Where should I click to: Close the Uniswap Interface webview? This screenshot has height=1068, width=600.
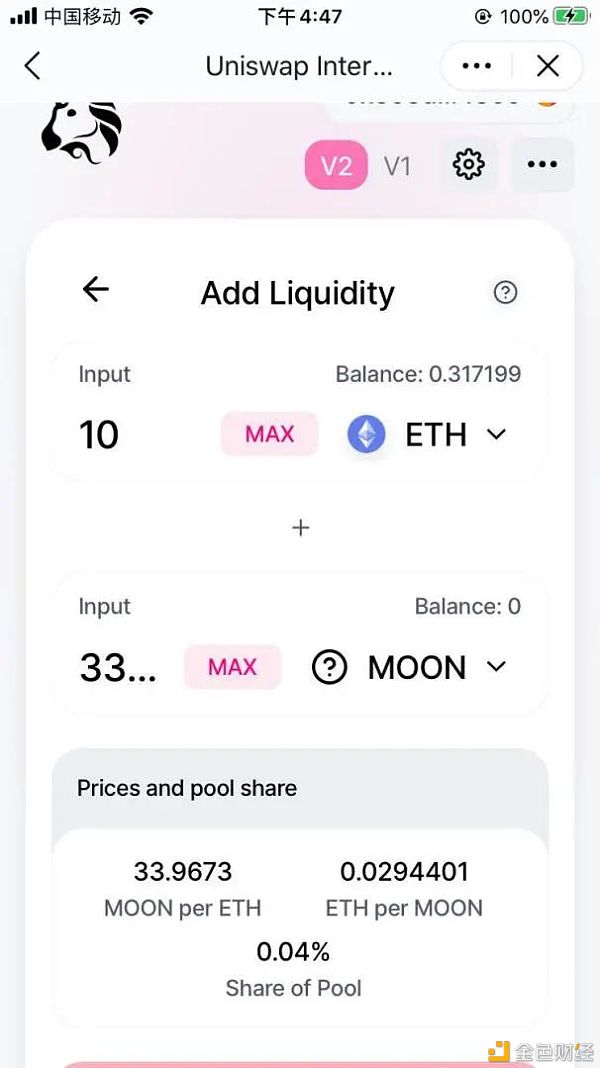click(548, 66)
